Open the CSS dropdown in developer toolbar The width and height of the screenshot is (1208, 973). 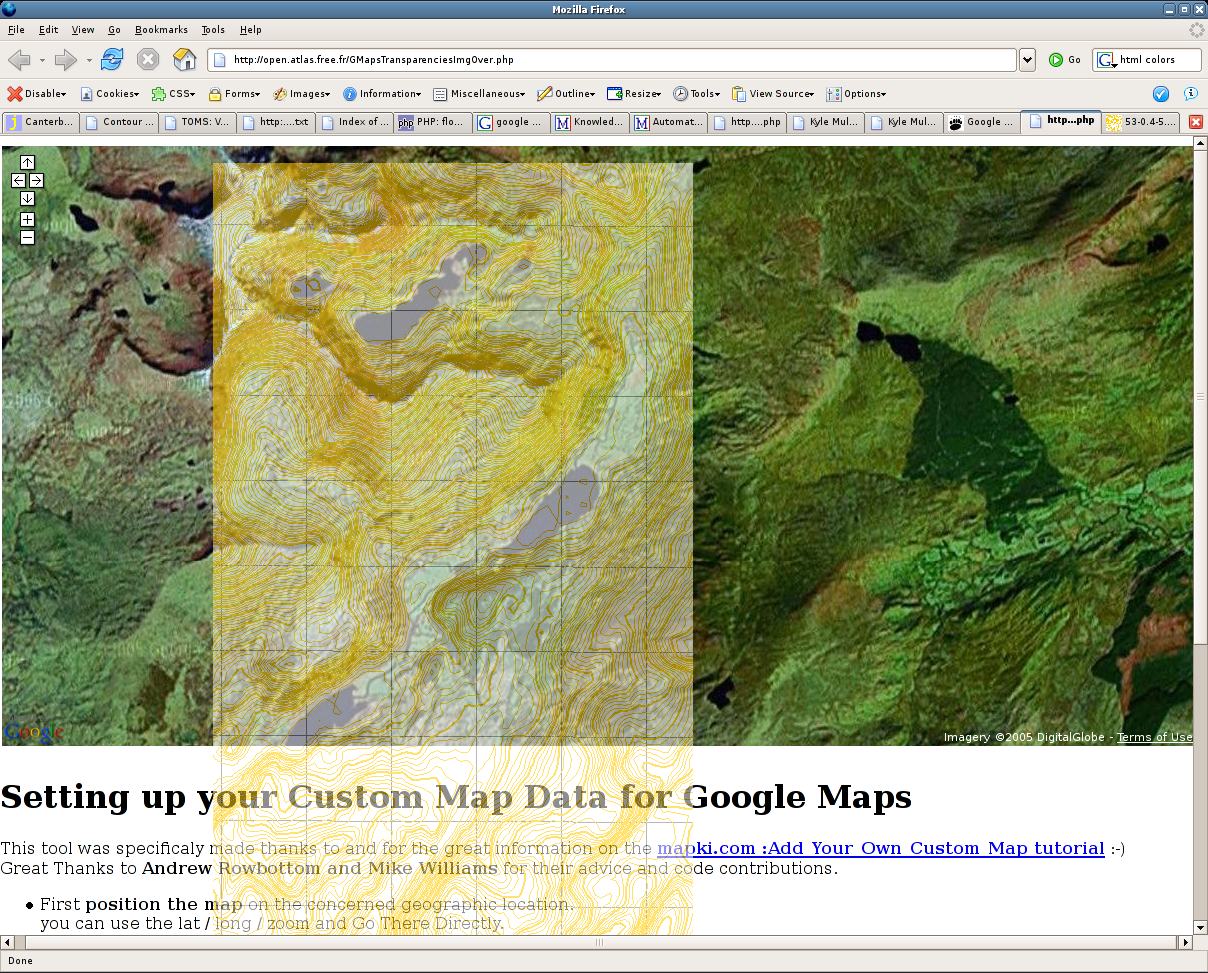click(173, 94)
